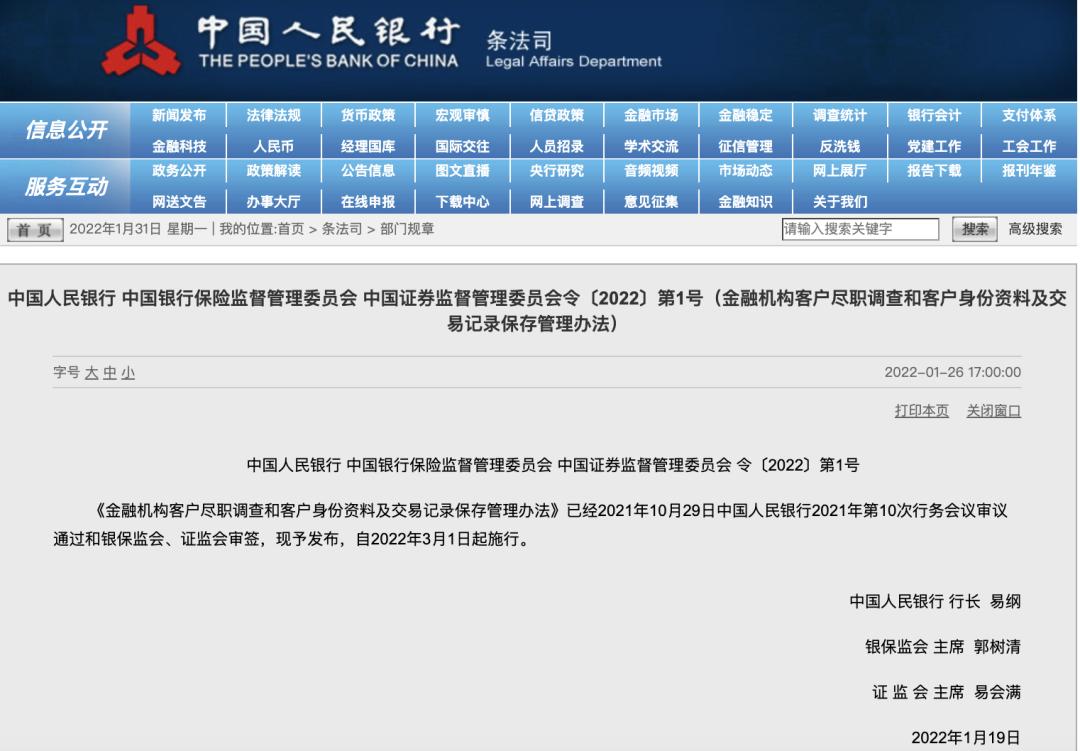Click the 搜索 search button
The height and width of the screenshot is (751, 1080).
coord(974,228)
